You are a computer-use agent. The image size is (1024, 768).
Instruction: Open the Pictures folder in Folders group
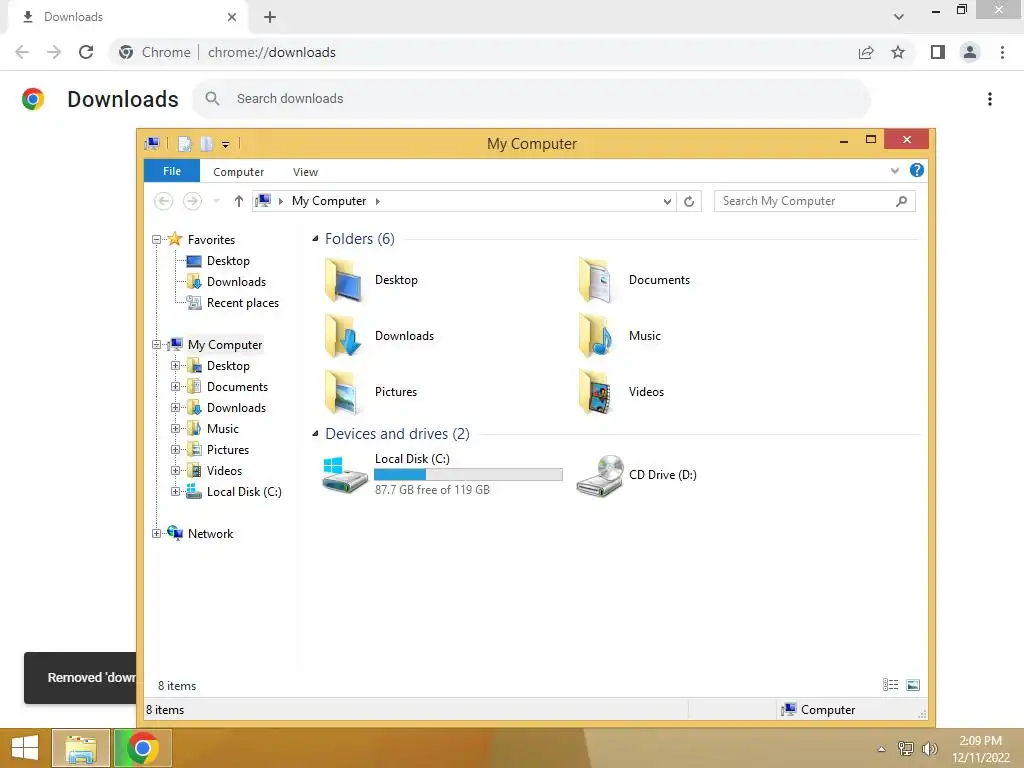point(371,392)
